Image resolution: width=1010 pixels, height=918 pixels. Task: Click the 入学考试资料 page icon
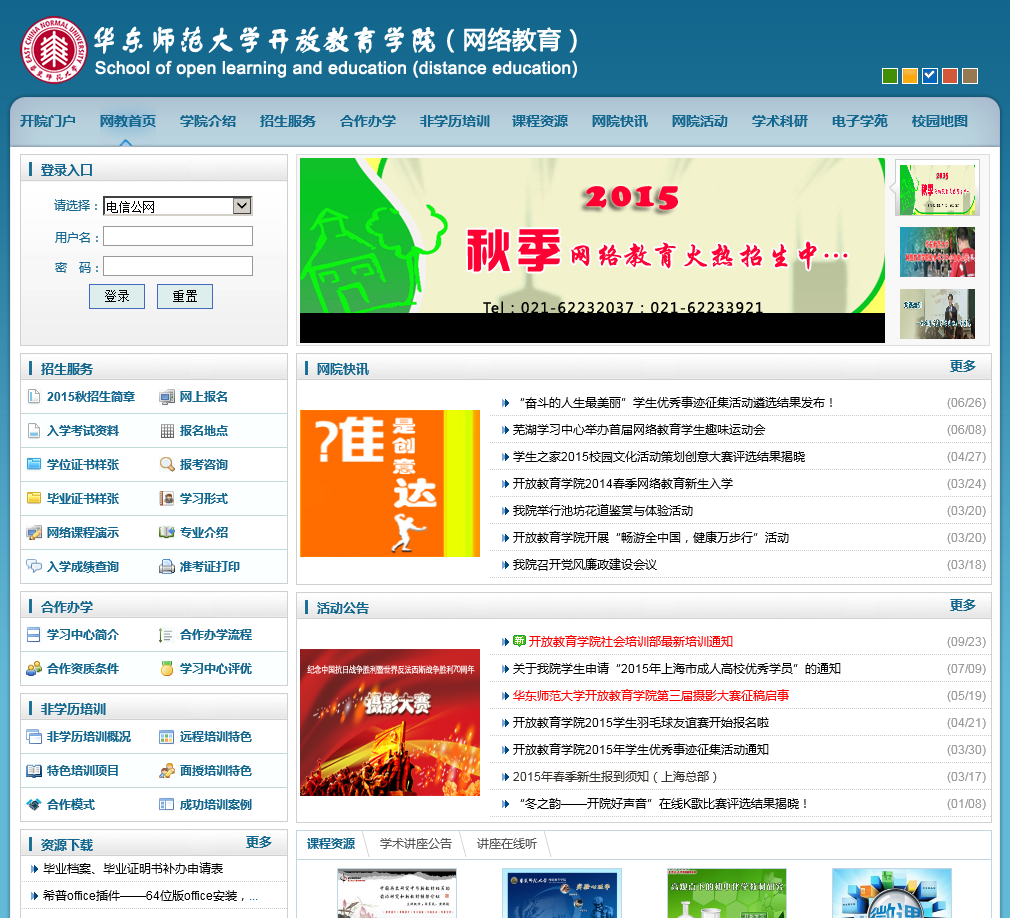coord(33,430)
